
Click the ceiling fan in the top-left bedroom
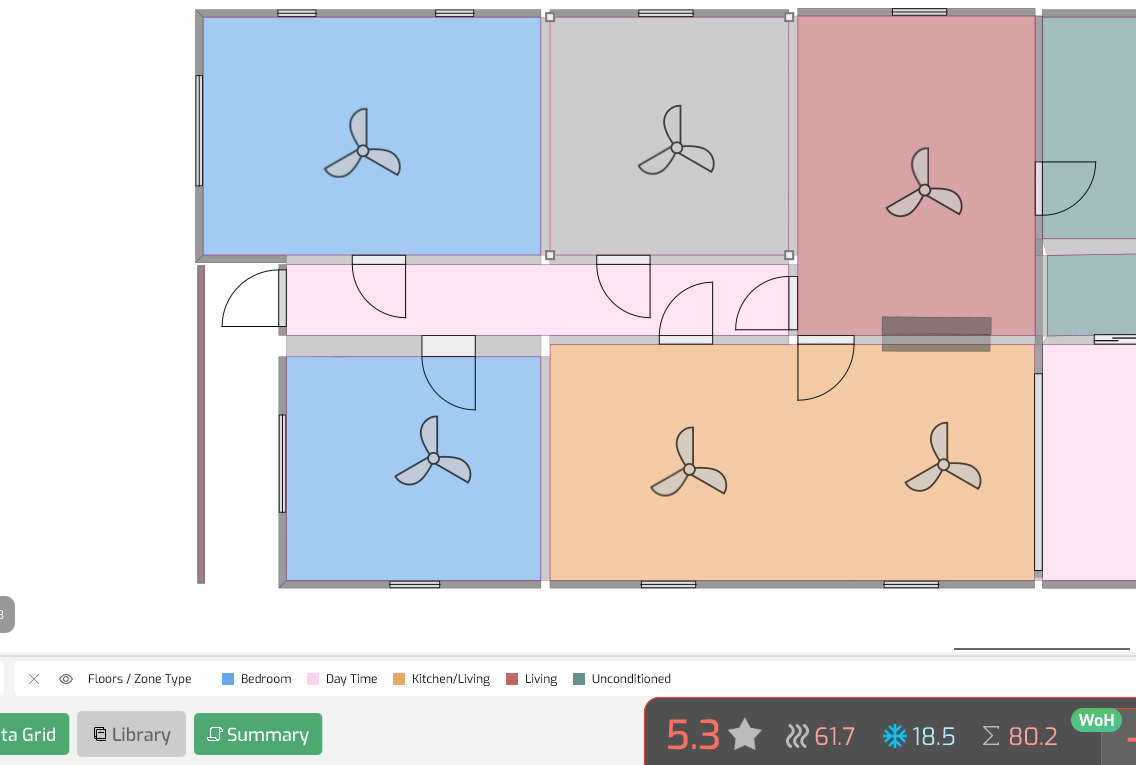[x=363, y=150]
